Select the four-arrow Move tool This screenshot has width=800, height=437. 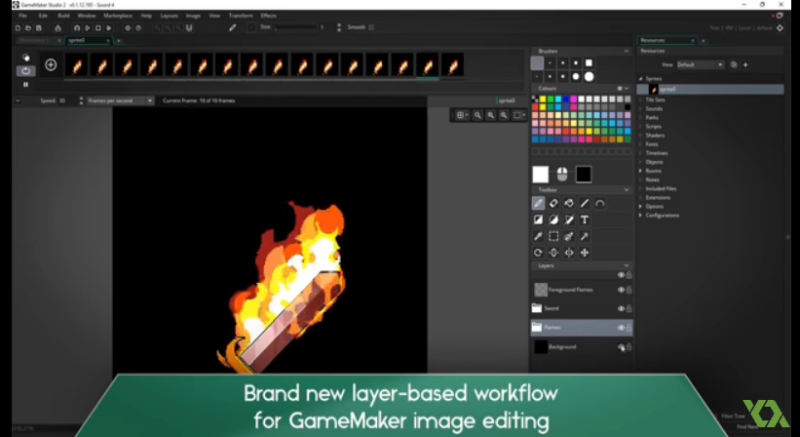point(585,252)
